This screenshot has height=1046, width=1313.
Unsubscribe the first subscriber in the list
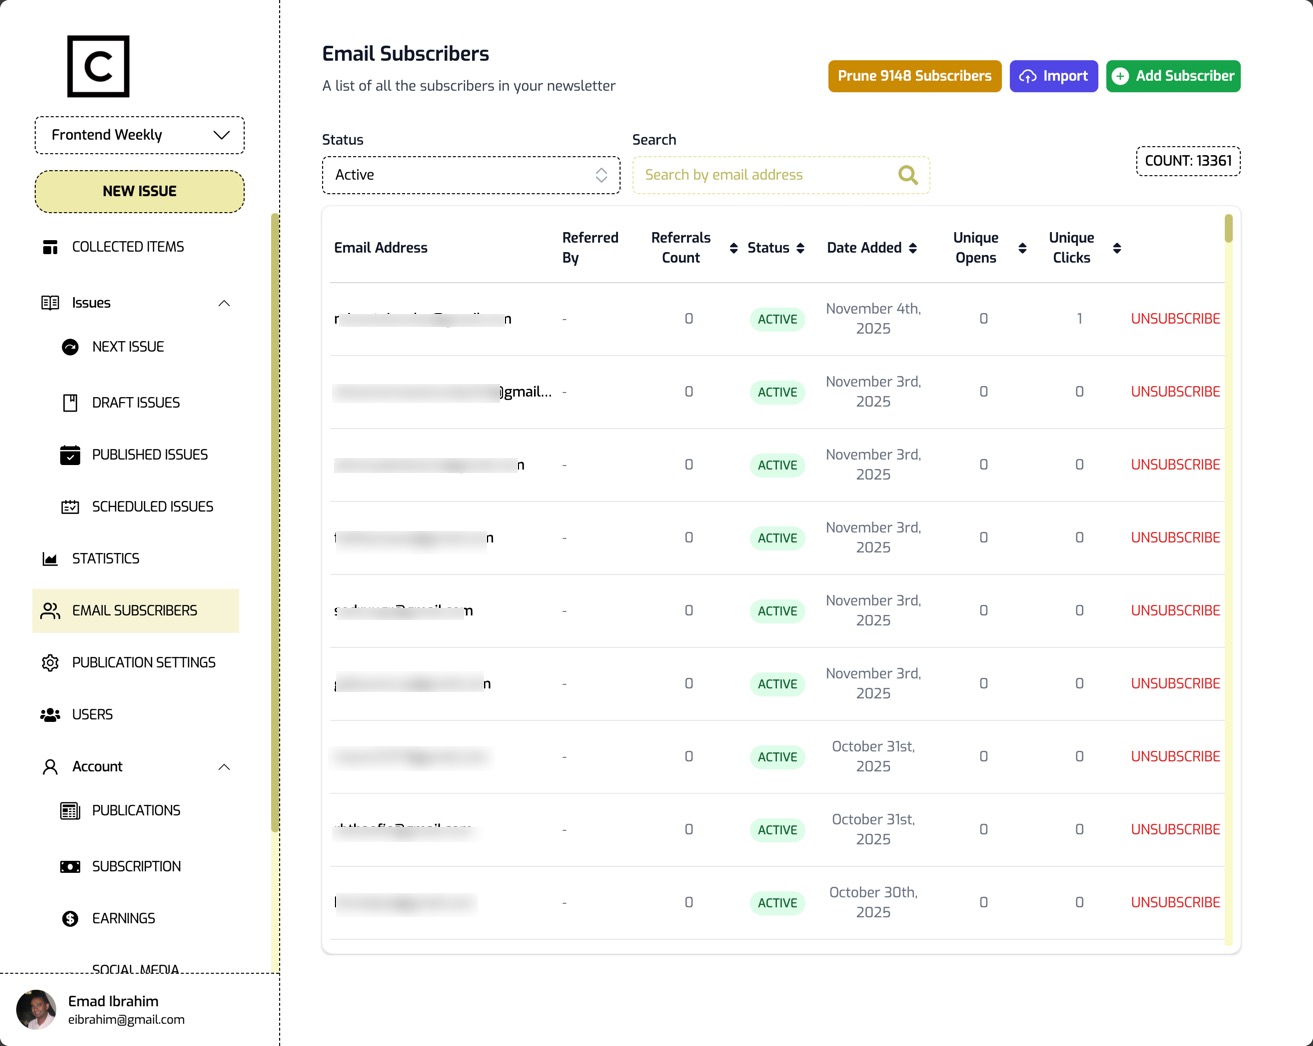coord(1175,318)
